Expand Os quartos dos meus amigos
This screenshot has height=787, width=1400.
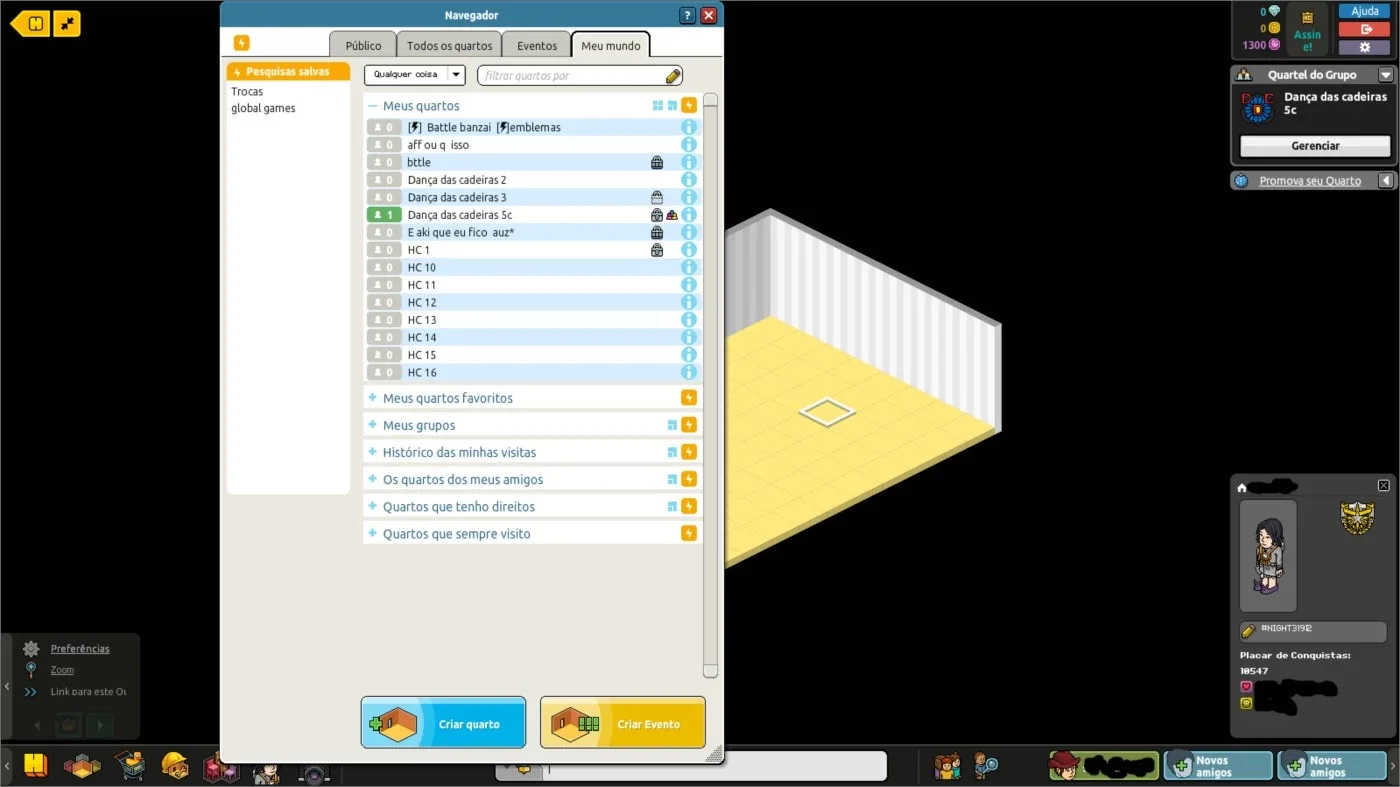click(x=372, y=479)
